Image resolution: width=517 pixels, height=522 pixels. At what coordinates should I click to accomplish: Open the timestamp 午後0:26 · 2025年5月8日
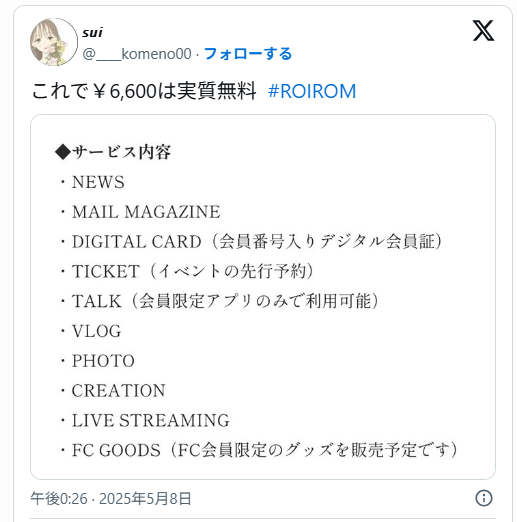coord(111,498)
